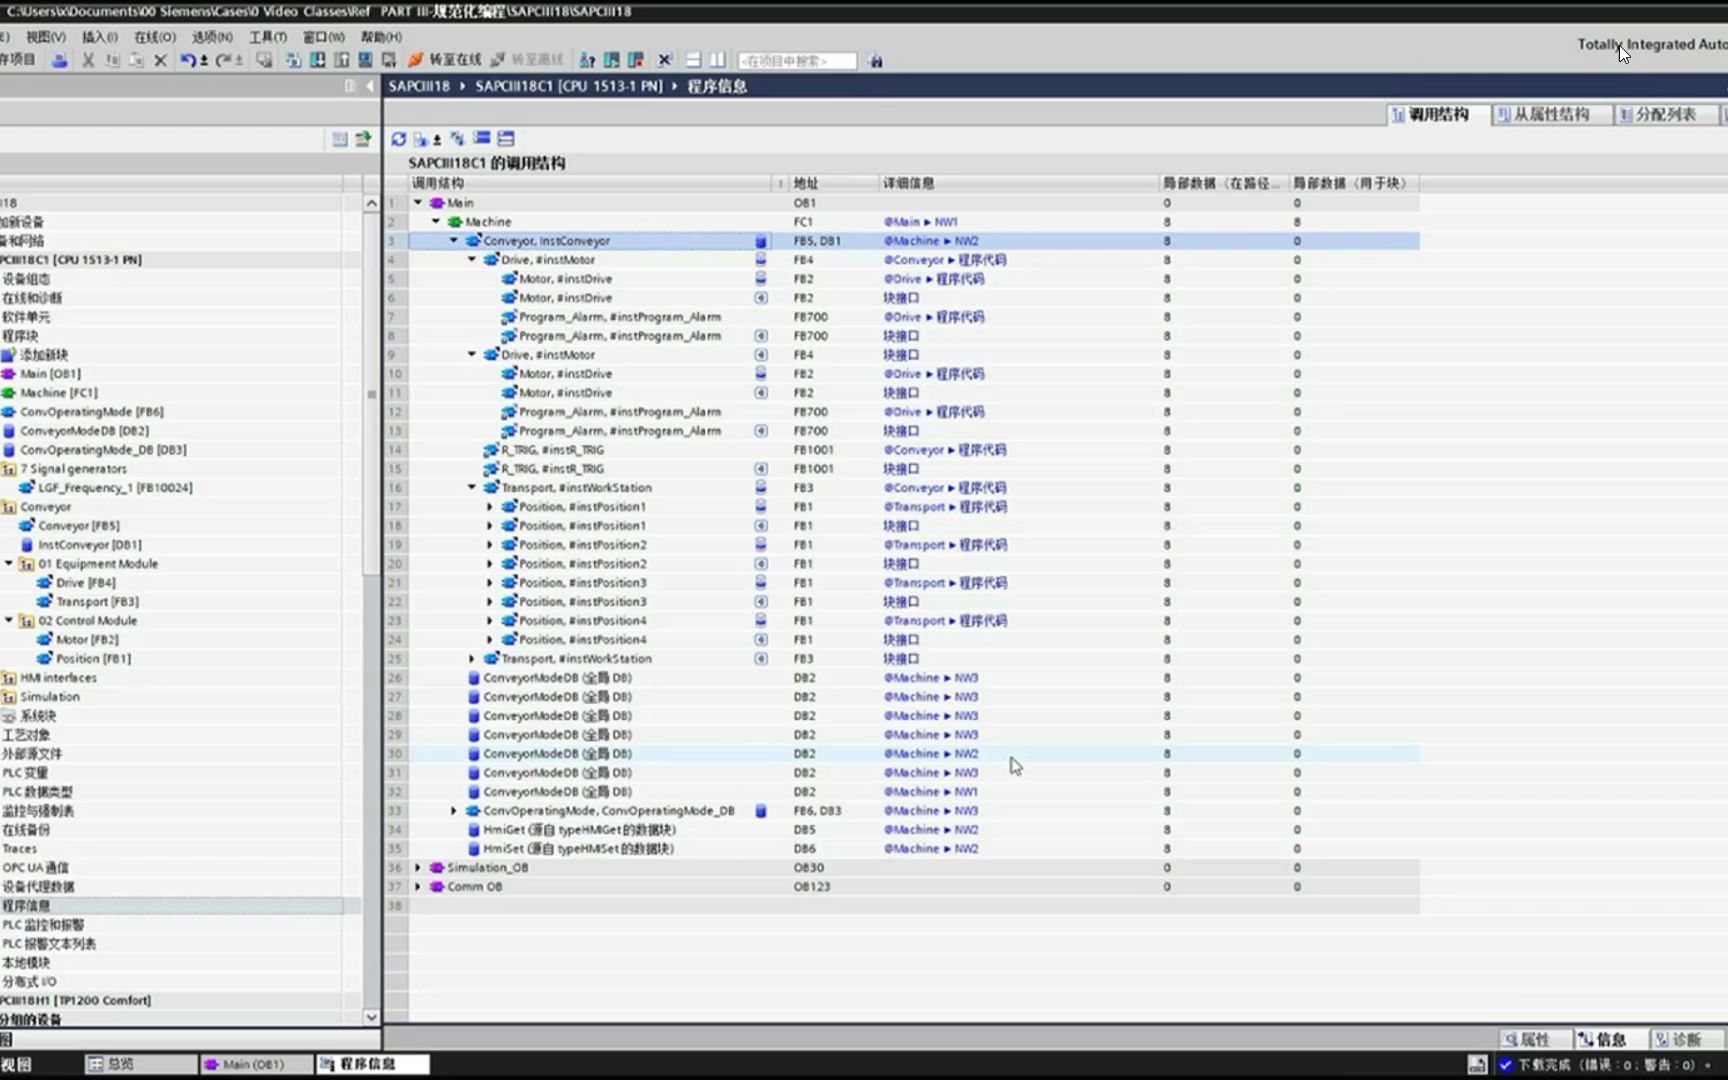Click the Go offline (转至离线) button
Image resolution: width=1728 pixels, height=1080 pixels.
[527, 60]
